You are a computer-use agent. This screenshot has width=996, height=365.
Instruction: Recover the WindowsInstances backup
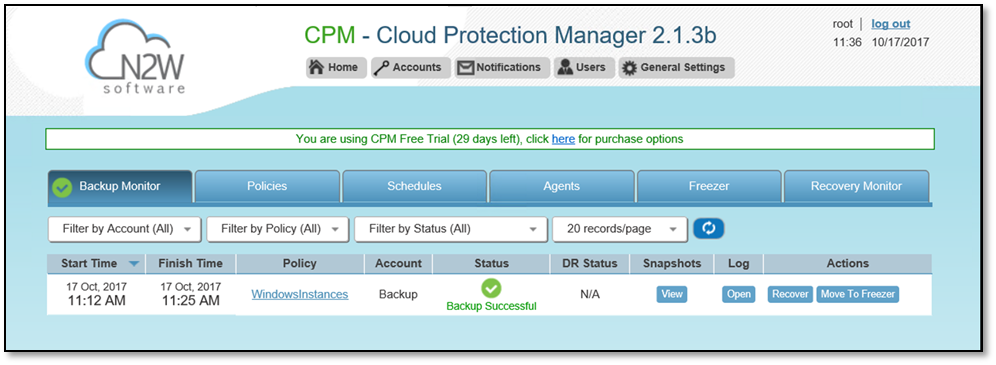point(790,294)
